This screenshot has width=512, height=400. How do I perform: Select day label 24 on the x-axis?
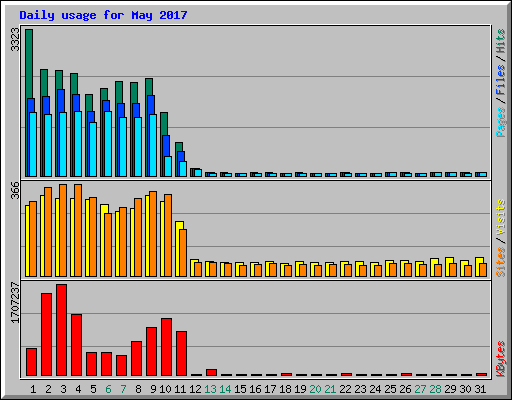(375, 389)
